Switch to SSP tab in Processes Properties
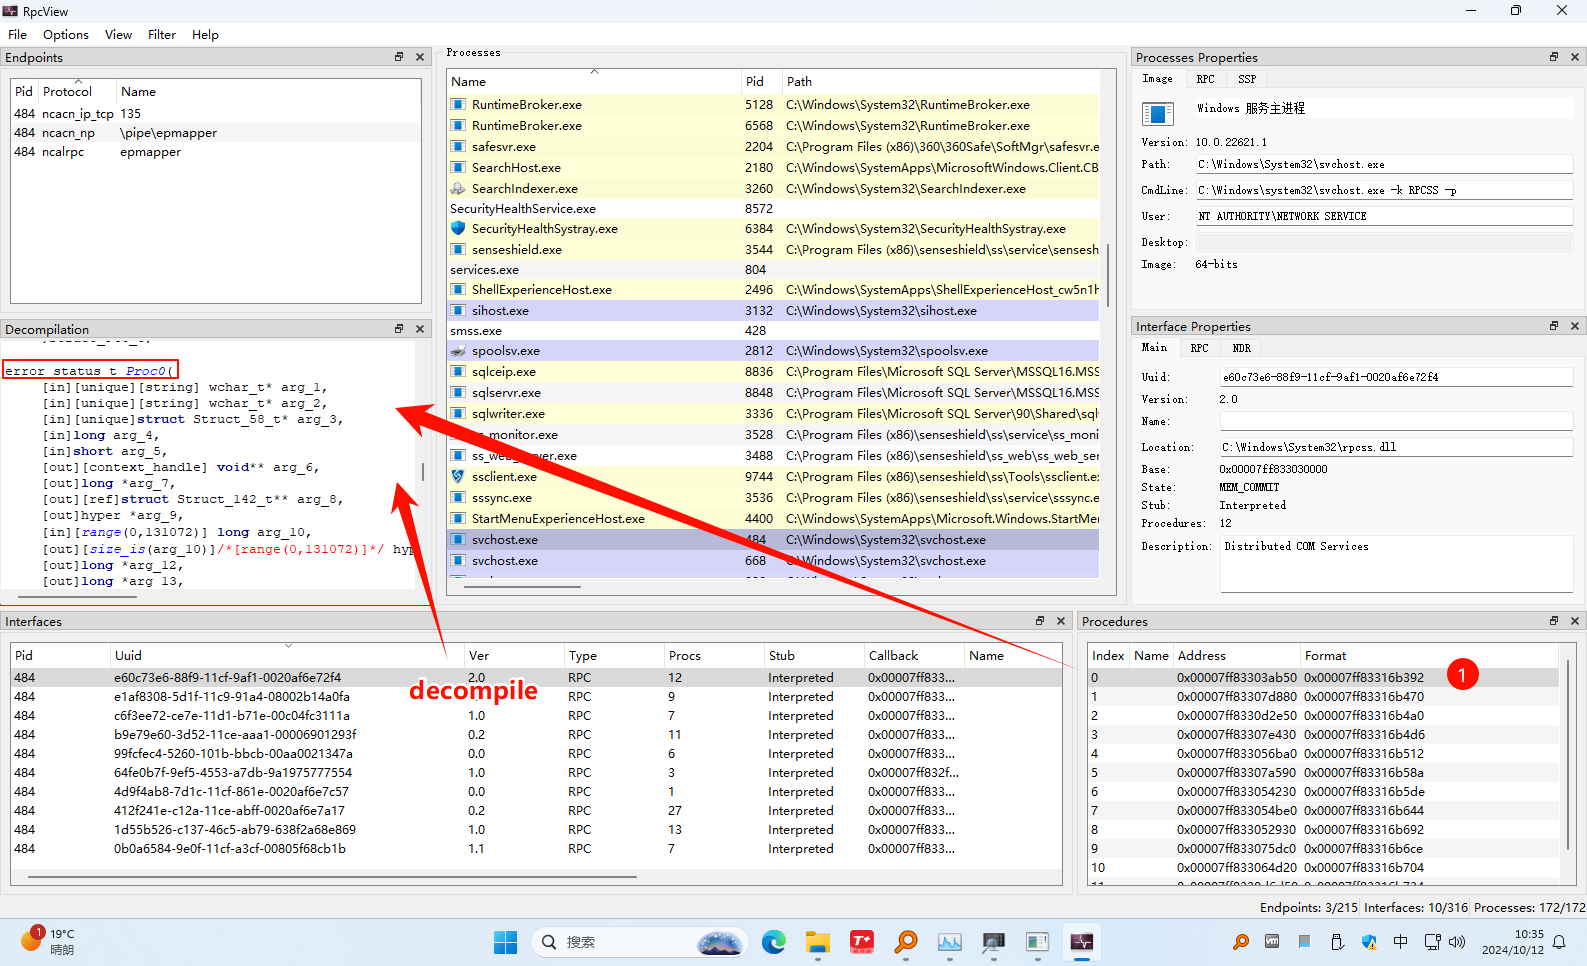 [1246, 79]
